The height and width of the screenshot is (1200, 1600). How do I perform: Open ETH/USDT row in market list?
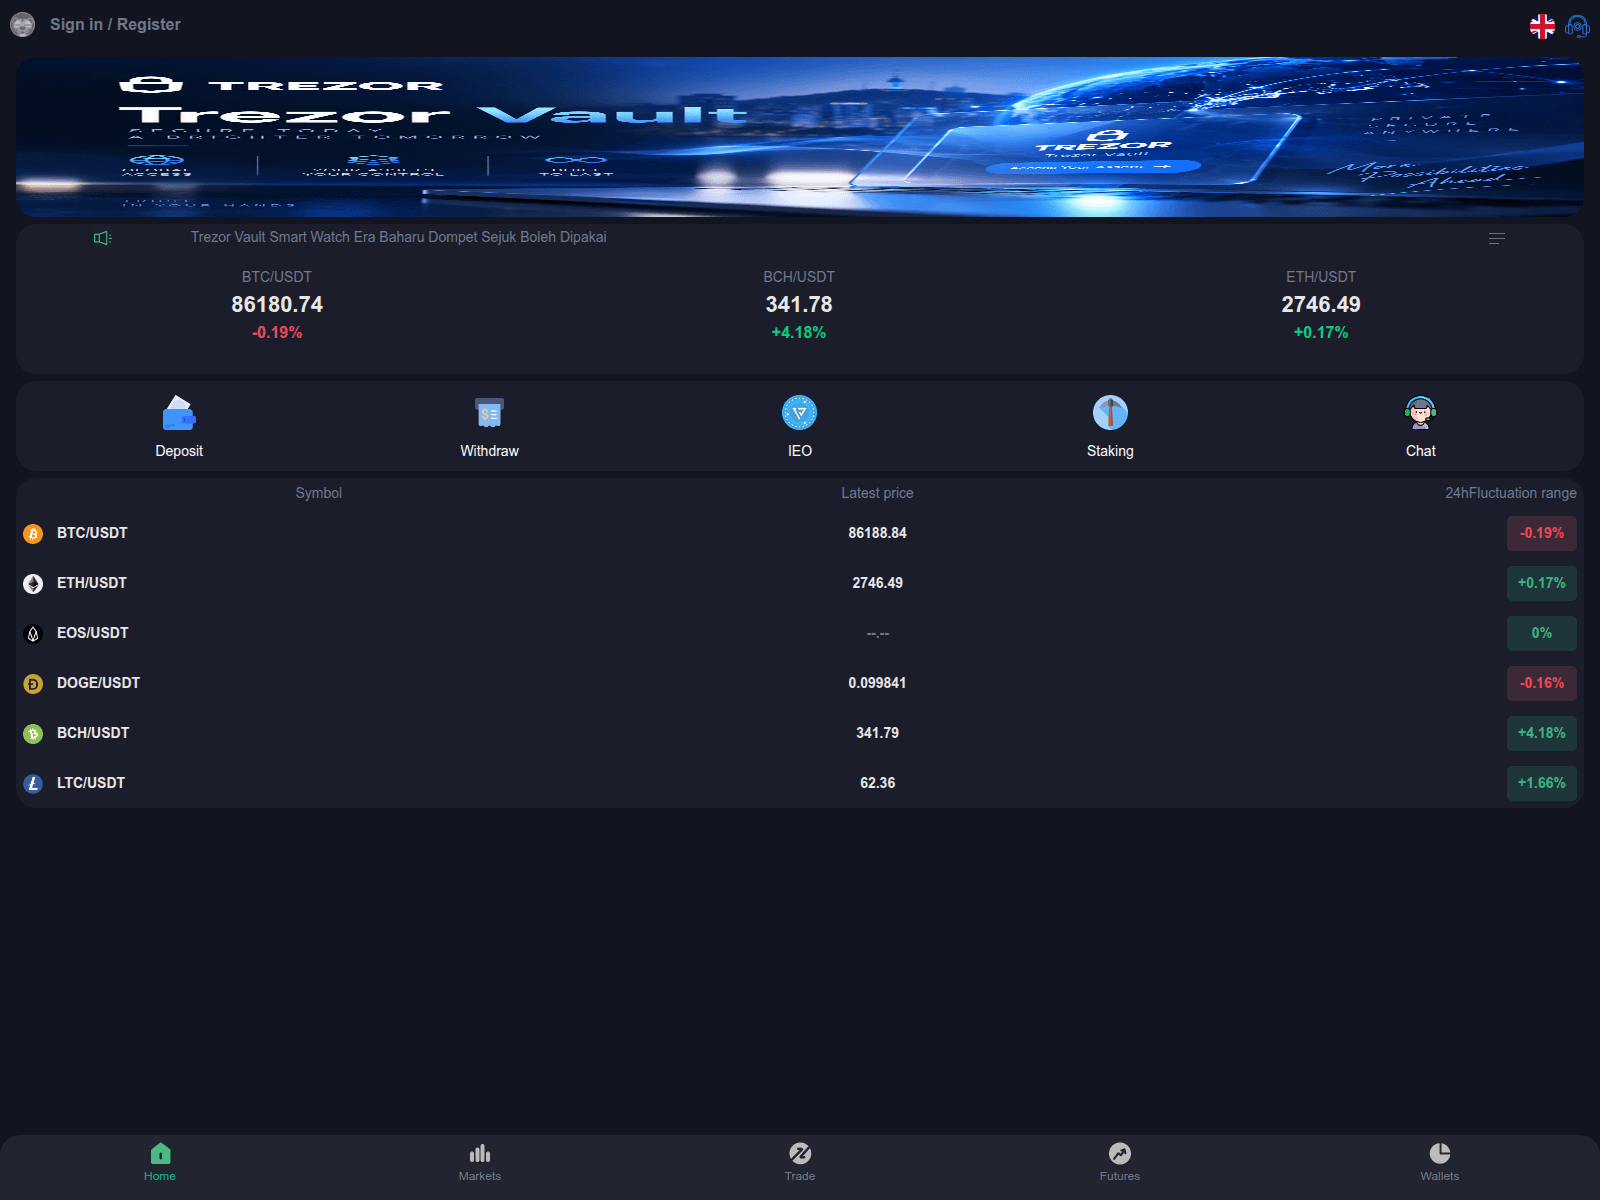pyautogui.click(x=800, y=583)
